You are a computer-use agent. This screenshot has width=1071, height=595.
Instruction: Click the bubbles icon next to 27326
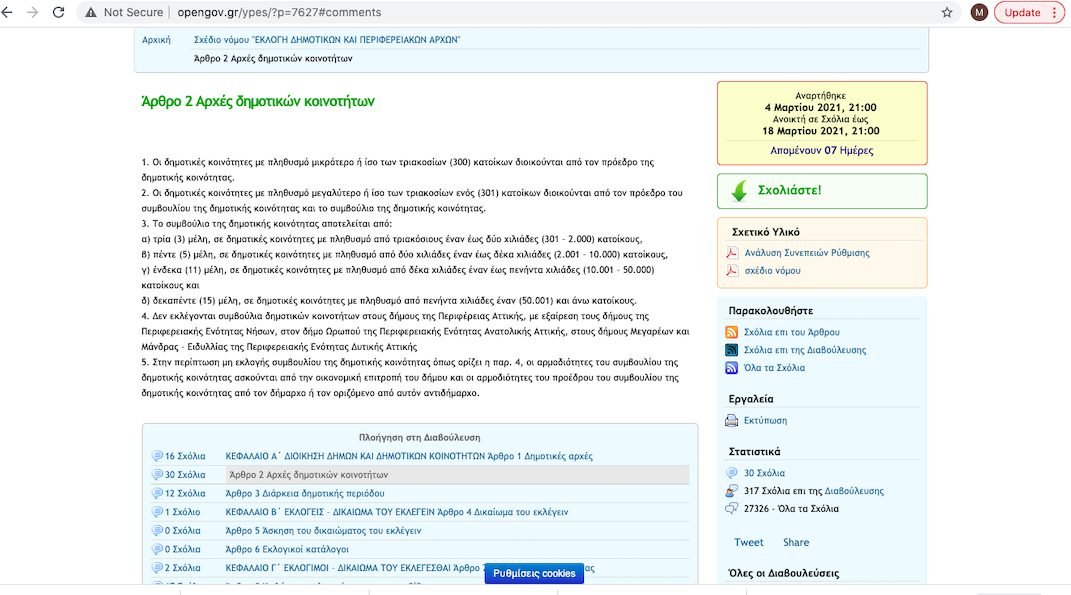click(732, 508)
